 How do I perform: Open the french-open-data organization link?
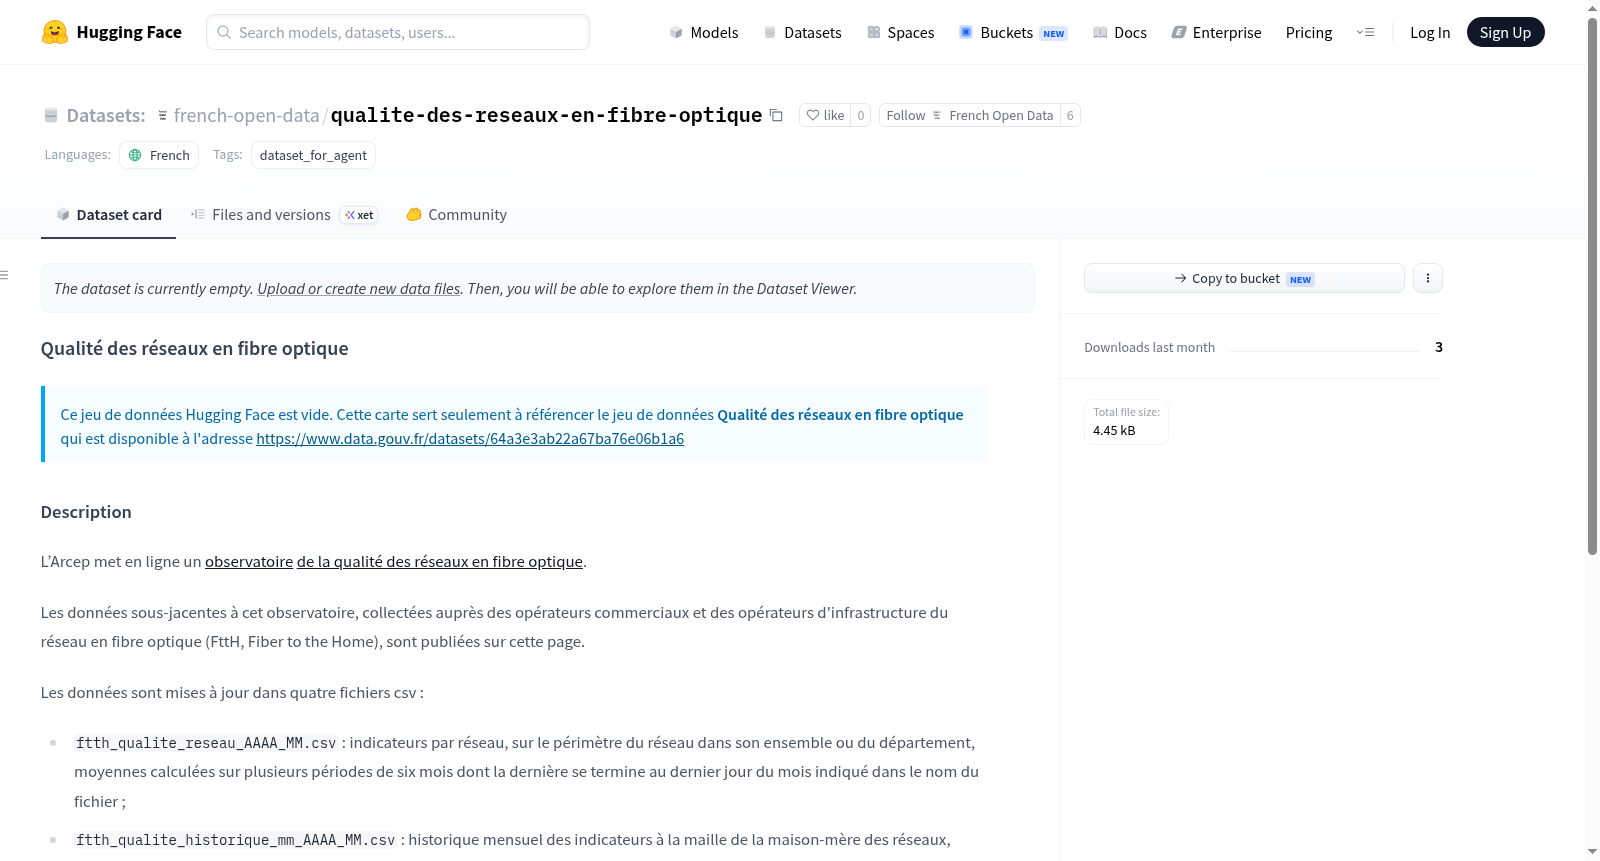tap(246, 115)
